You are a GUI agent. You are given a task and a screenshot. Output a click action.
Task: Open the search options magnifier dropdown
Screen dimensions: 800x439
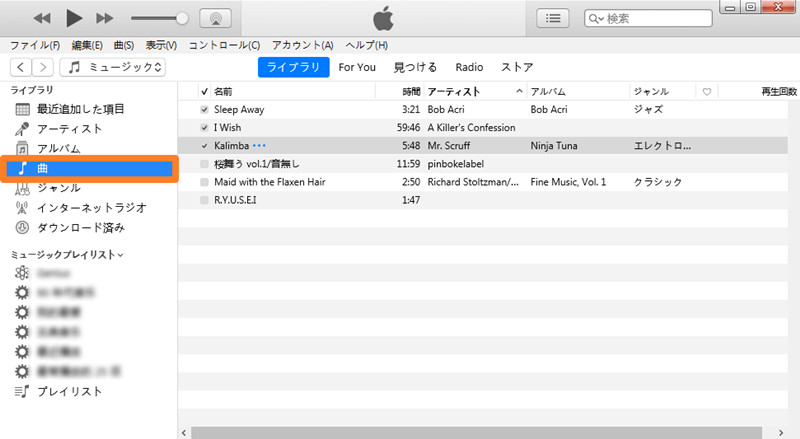(x=596, y=19)
